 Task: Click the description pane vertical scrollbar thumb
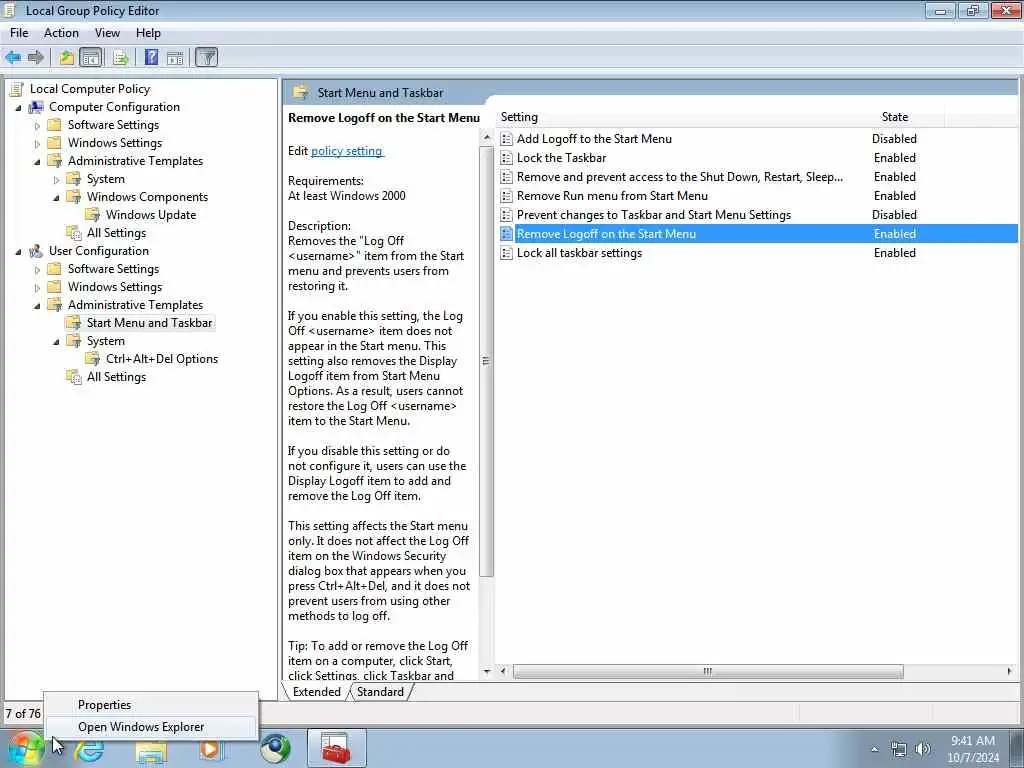[x=487, y=361]
